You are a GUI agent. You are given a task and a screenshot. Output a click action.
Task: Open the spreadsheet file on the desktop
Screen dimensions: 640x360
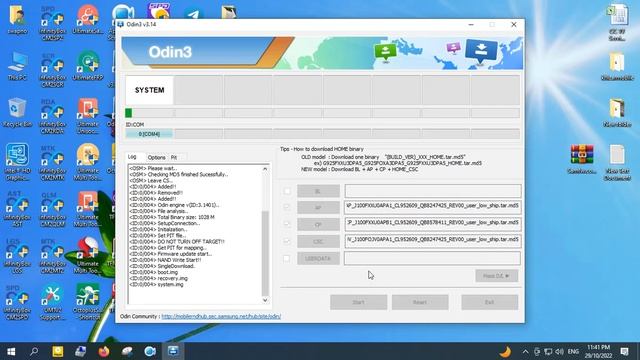pos(617,23)
